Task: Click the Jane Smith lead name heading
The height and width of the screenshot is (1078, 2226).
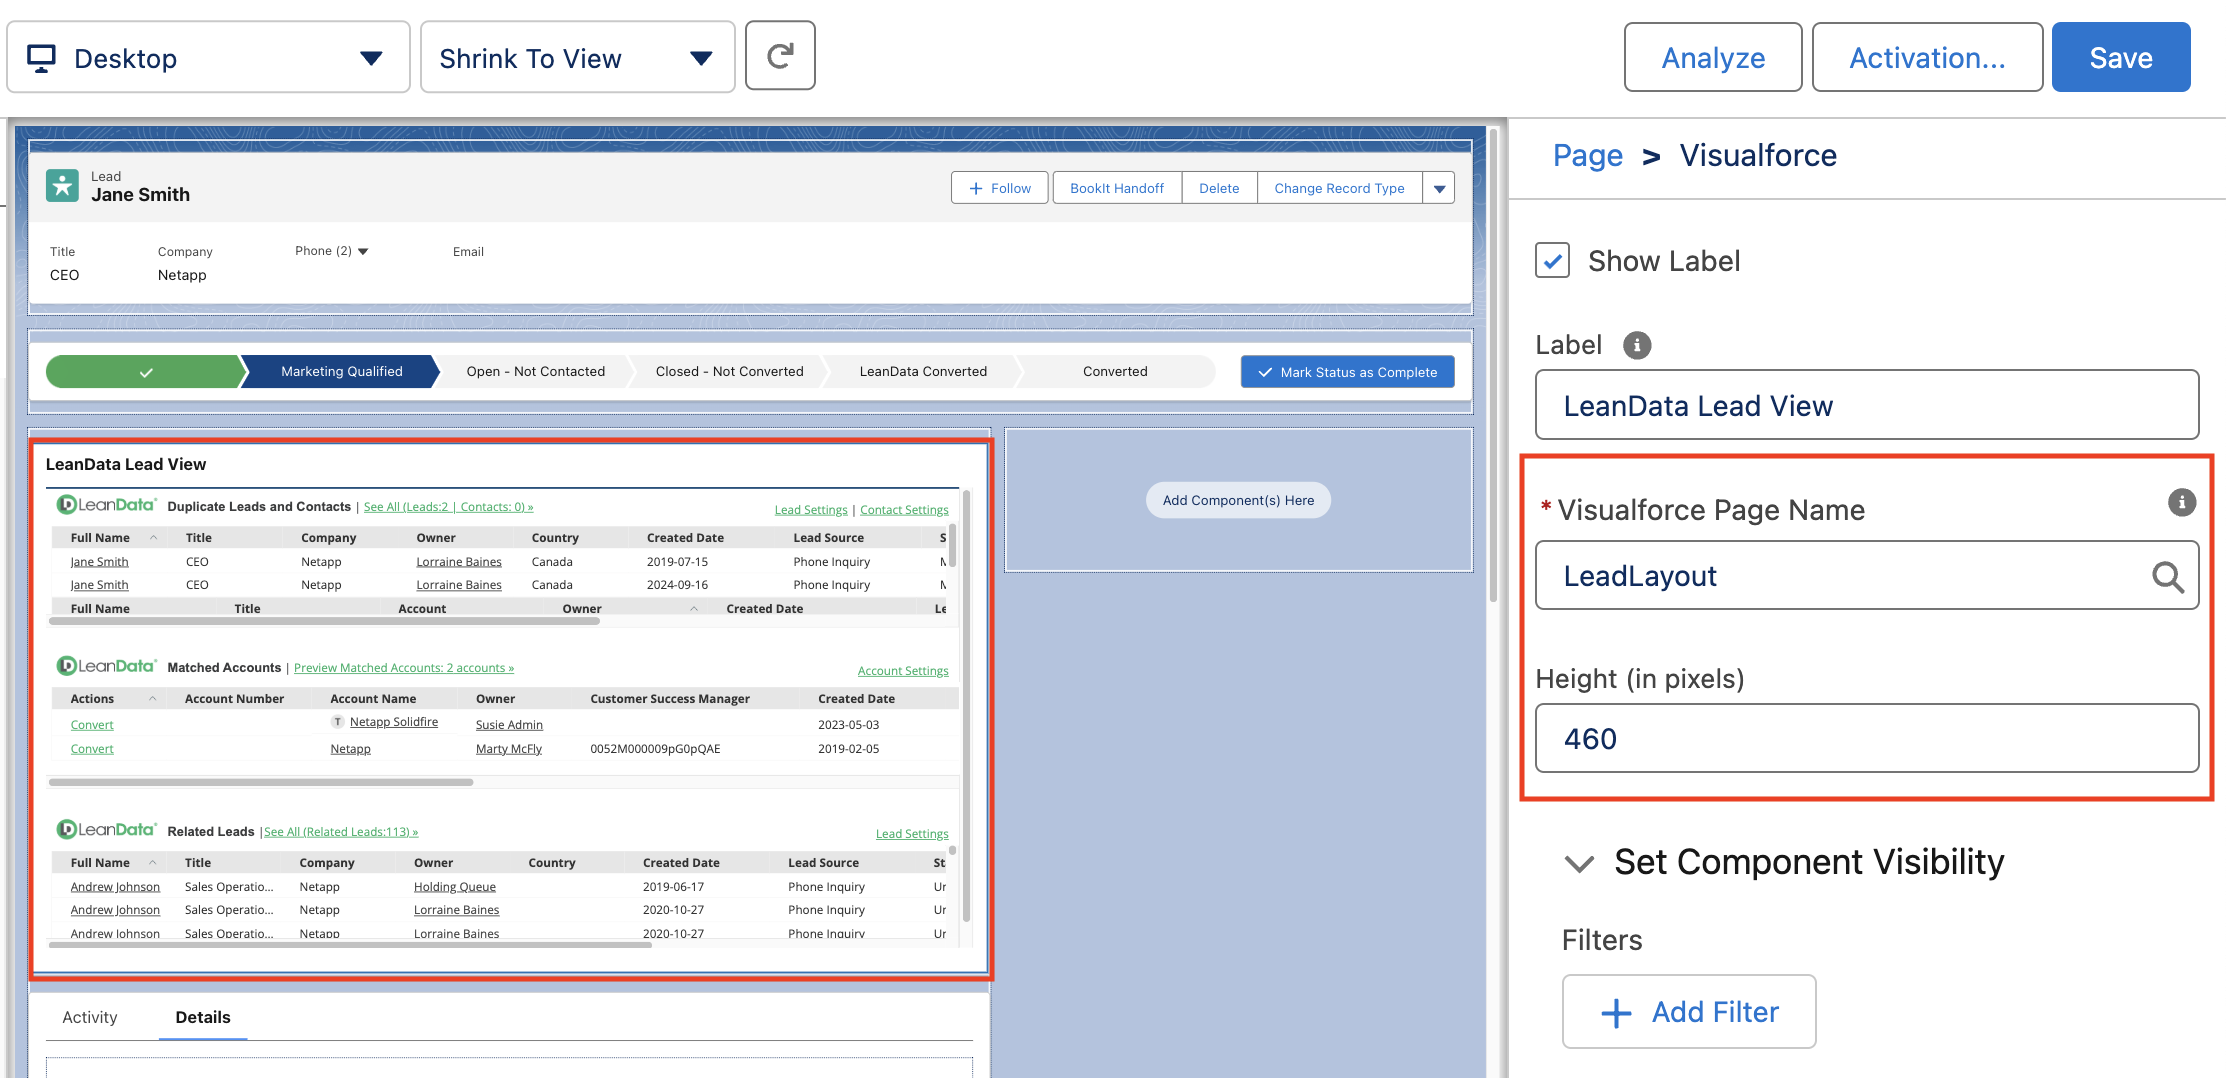Action: click(x=141, y=195)
